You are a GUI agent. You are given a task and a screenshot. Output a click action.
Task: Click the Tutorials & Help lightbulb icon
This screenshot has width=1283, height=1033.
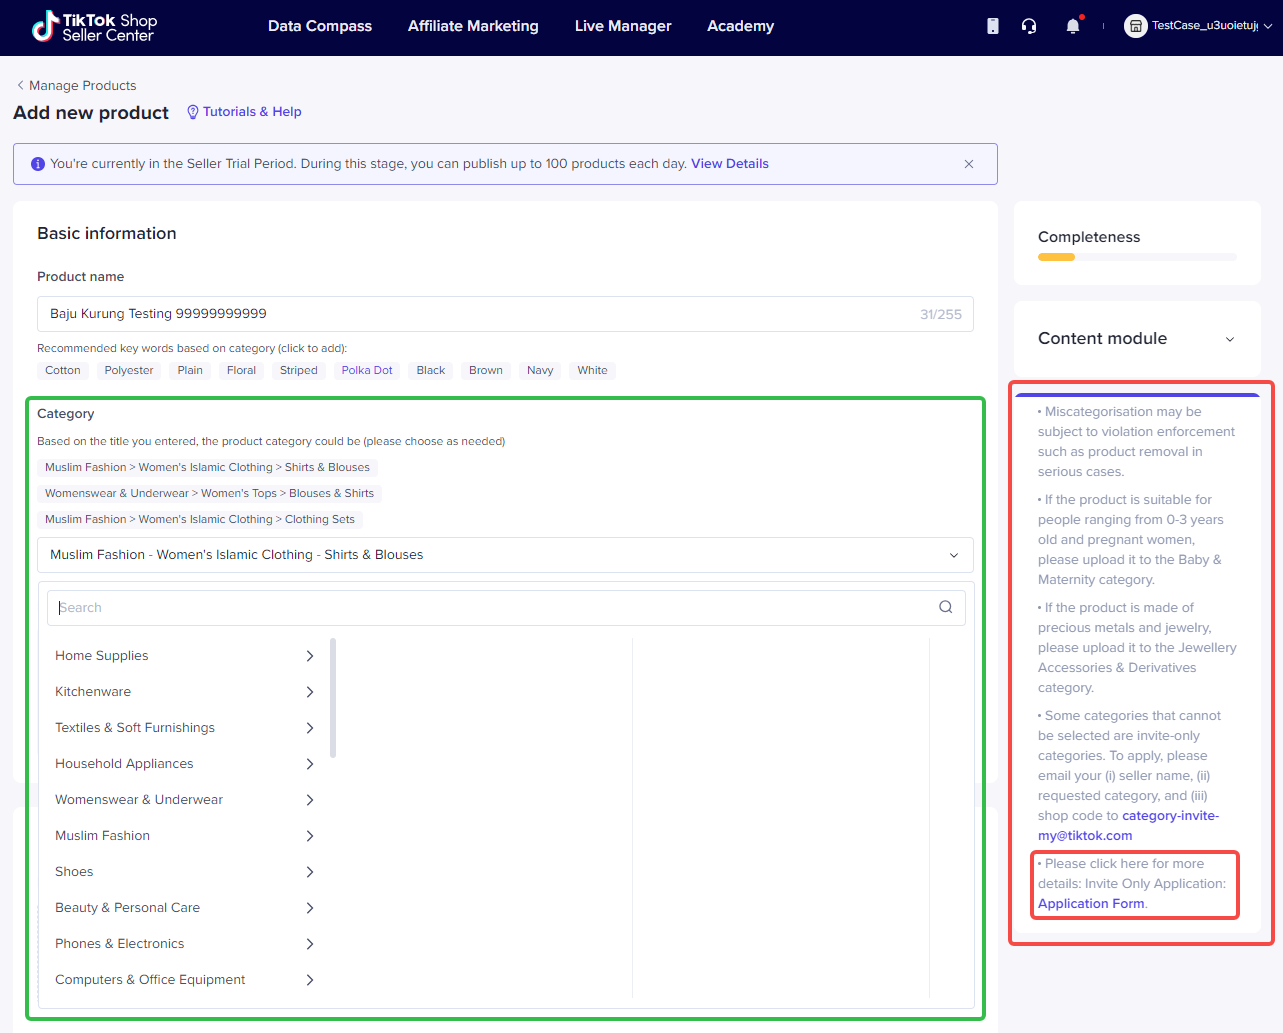click(x=193, y=112)
